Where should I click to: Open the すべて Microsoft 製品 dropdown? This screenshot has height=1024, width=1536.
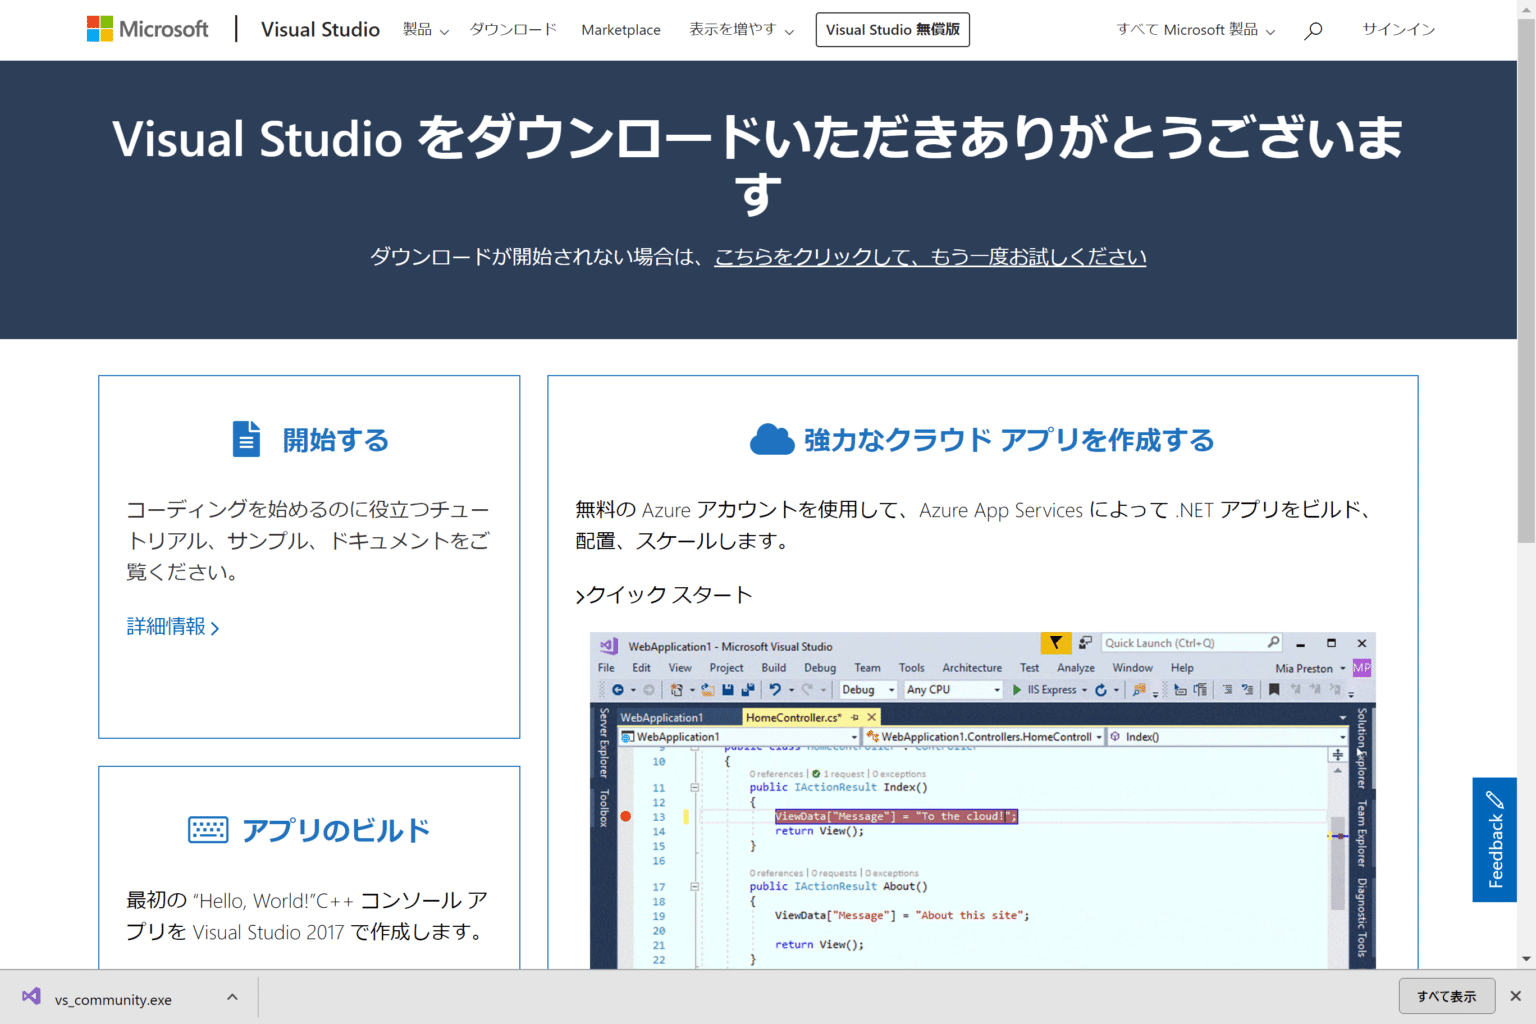1193,30
